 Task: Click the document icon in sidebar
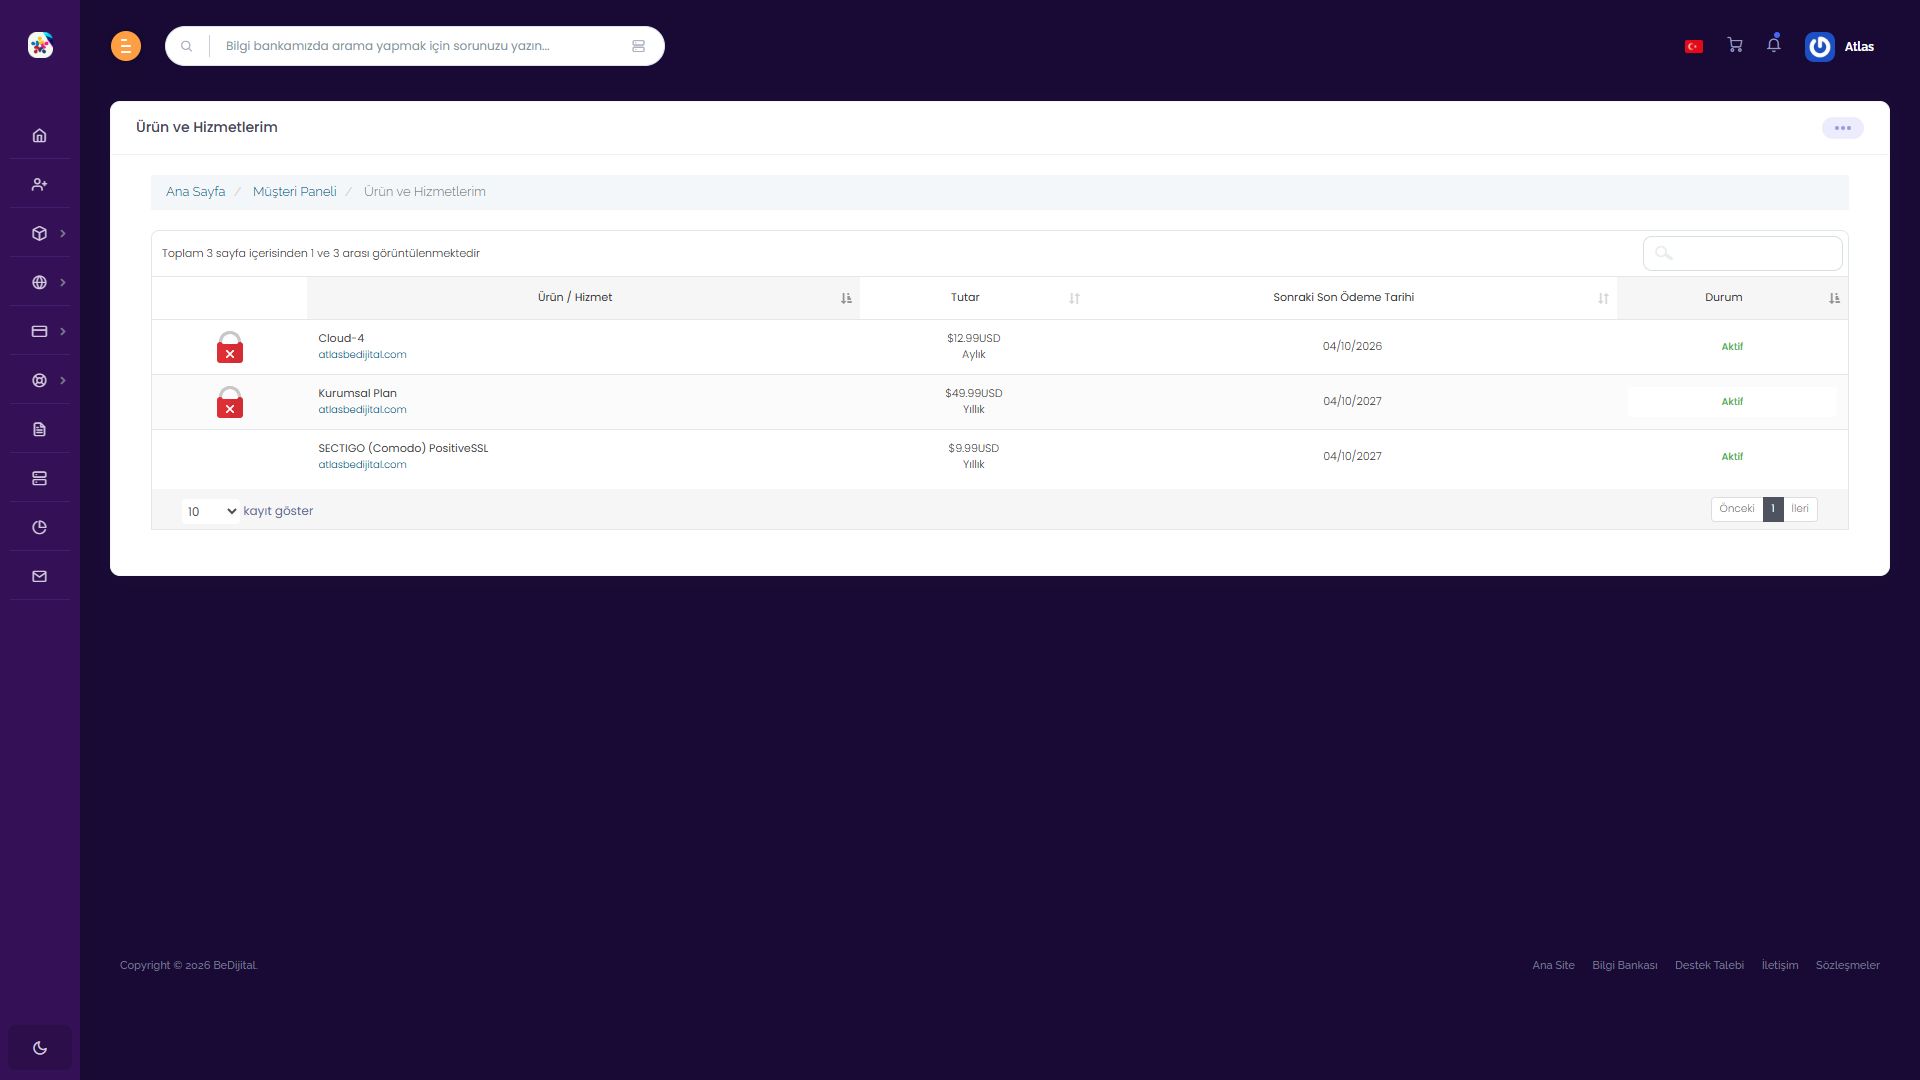tap(39, 429)
